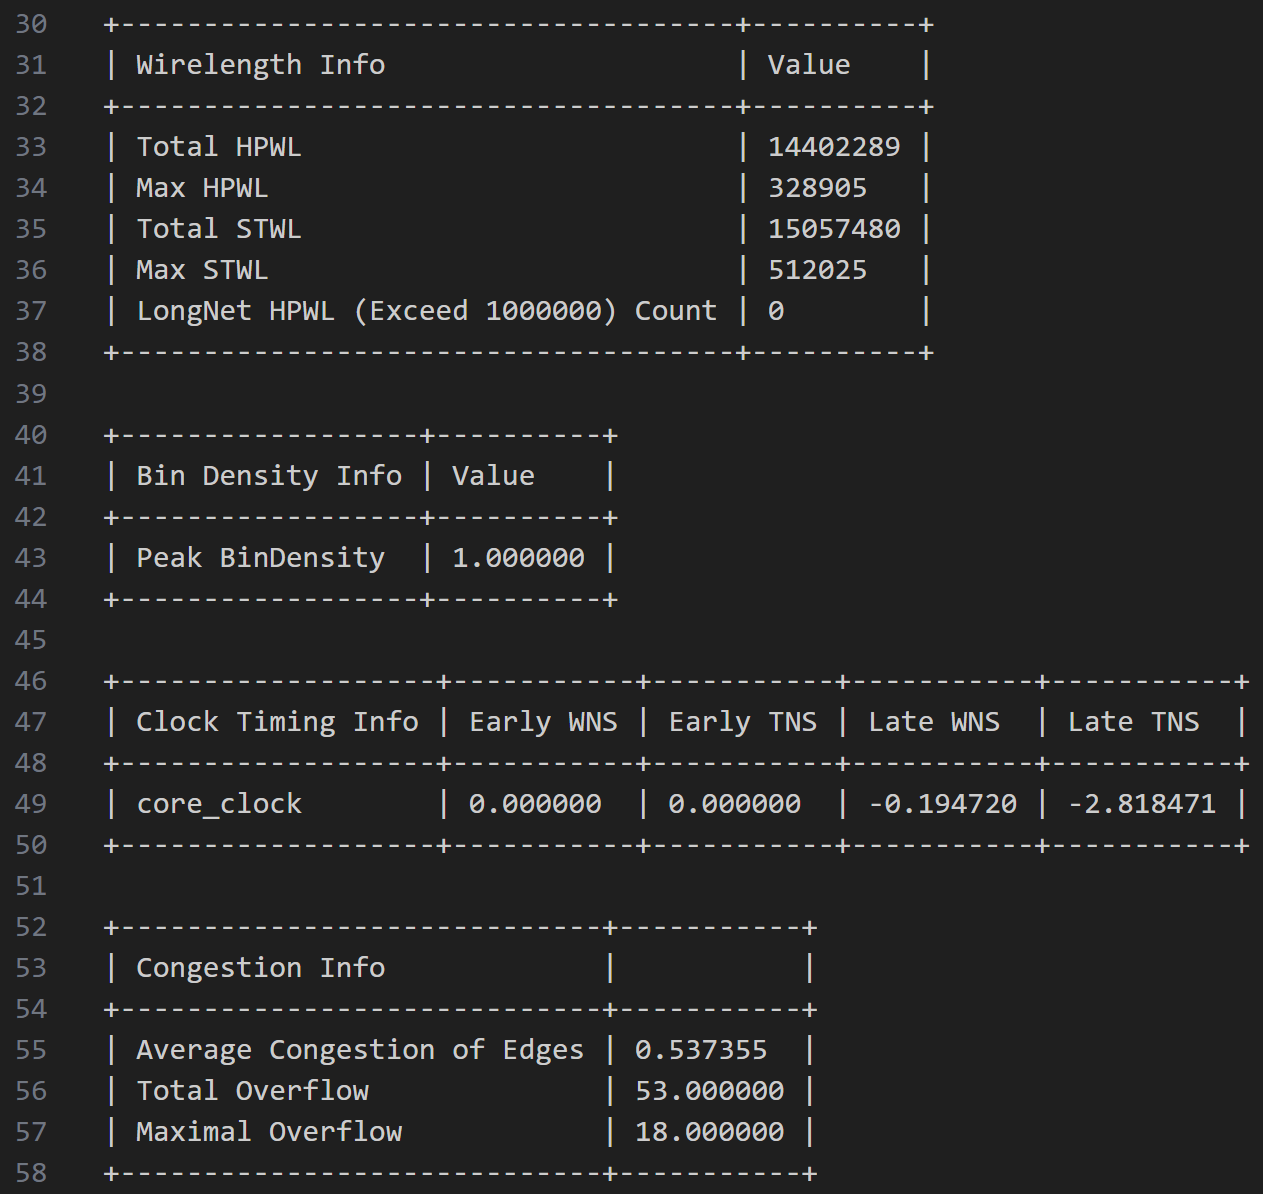The image size is (1263, 1194).
Task: Click the core_clock row label
Action: (218, 804)
